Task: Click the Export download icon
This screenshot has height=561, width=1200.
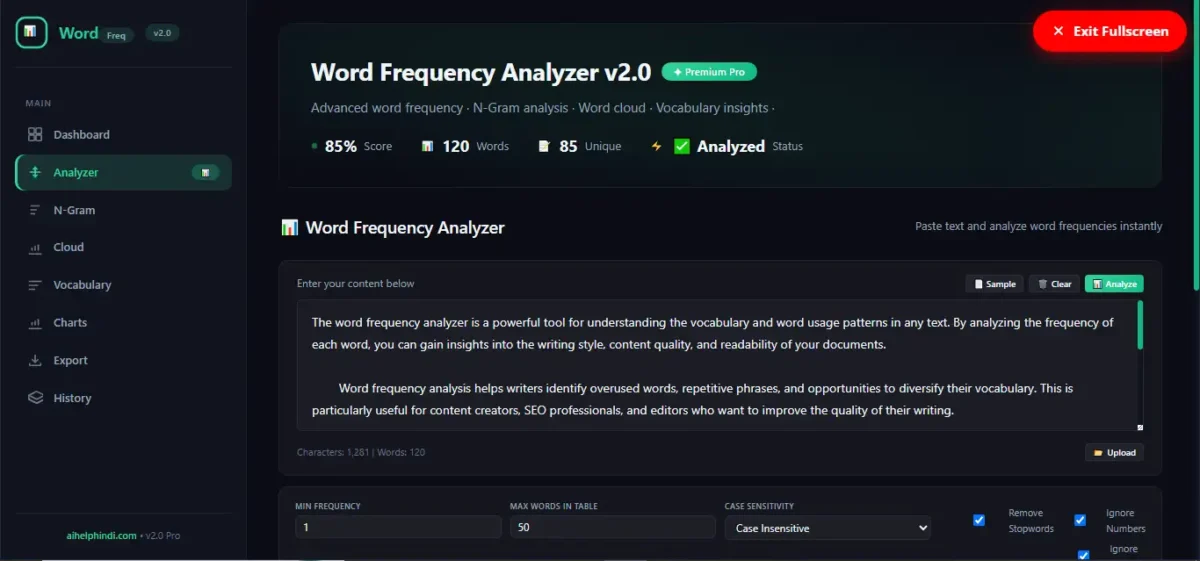Action: click(35, 360)
